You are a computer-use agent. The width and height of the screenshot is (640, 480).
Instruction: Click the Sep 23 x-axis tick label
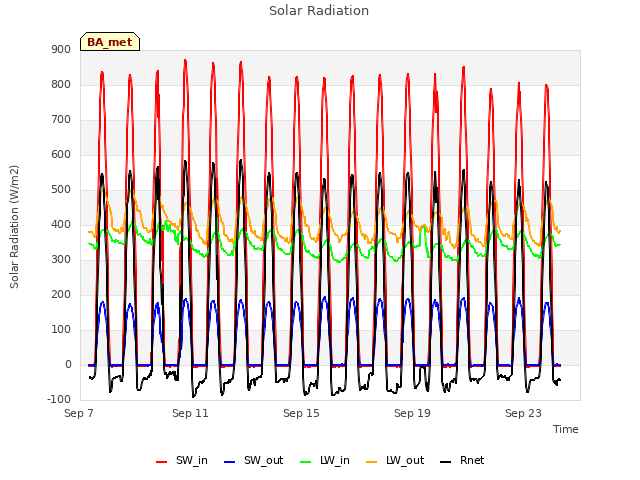pos(523,413)
